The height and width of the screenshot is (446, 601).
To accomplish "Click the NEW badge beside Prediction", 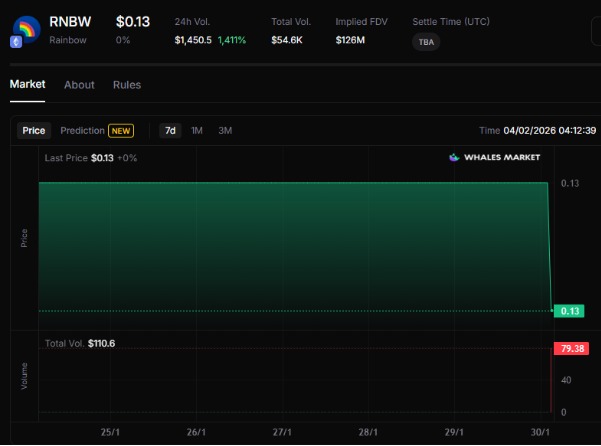I will click(121, 131).
